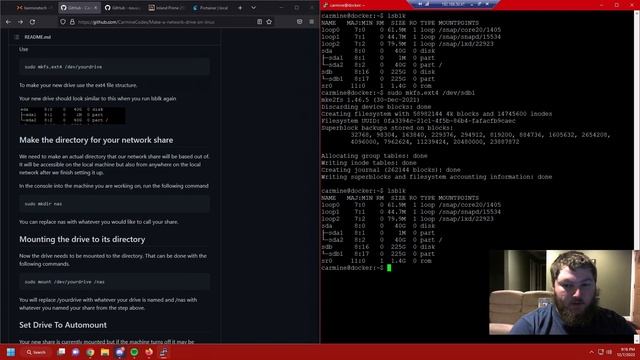Screen dimensions: 640x360
Task: Open Discord from the taskbar
Action: [120, 352]
